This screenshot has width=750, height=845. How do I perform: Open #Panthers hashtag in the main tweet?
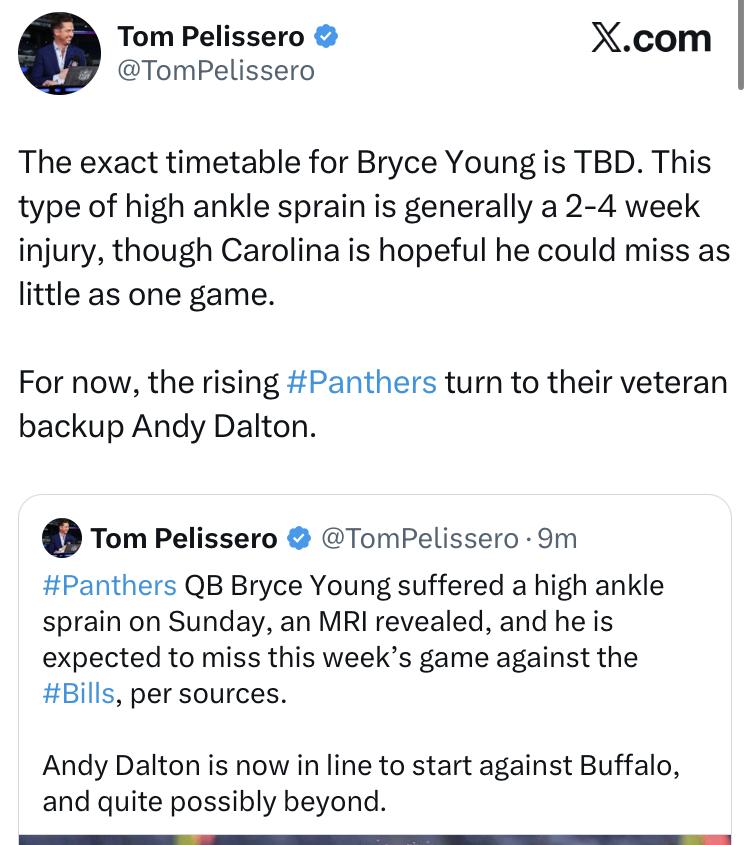click(361, 383)
